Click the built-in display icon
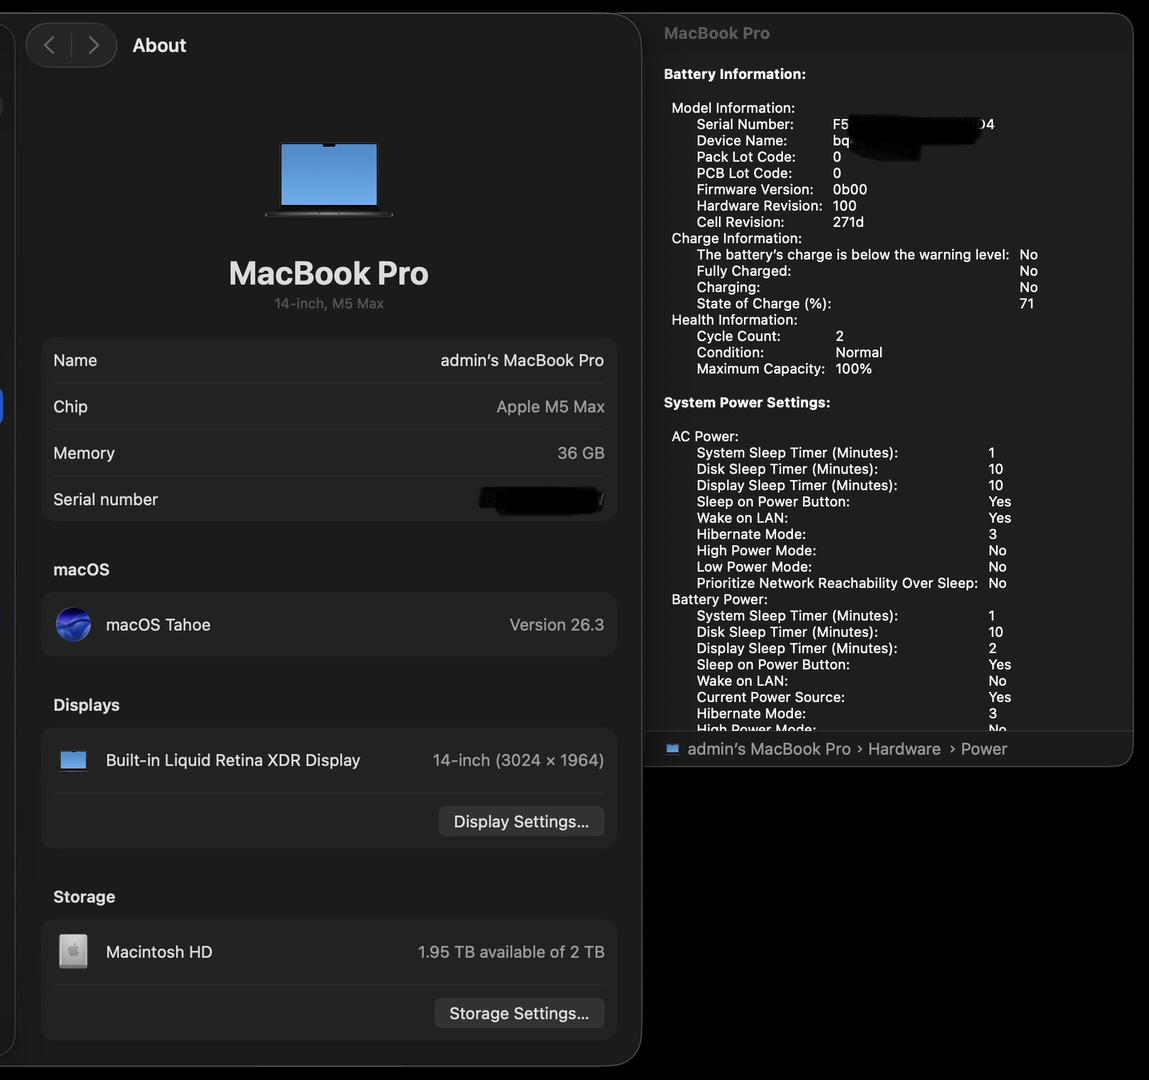This screenshot has height=1080, width=1149. [73, 760]
